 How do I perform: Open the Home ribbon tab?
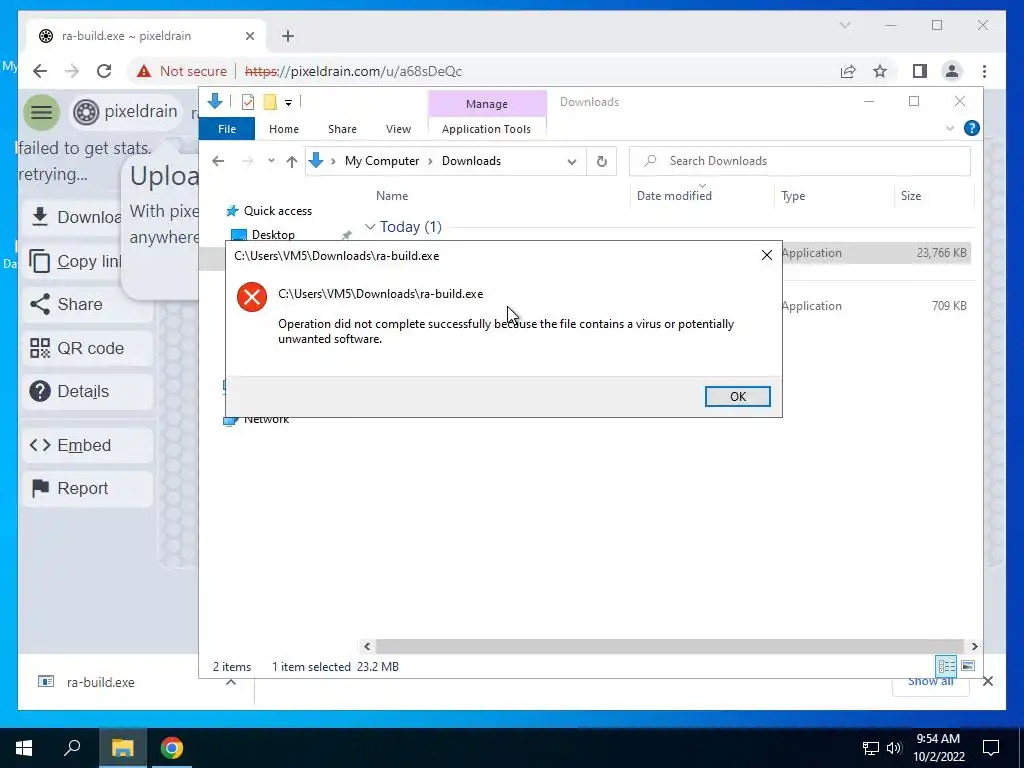pos(283,129)
